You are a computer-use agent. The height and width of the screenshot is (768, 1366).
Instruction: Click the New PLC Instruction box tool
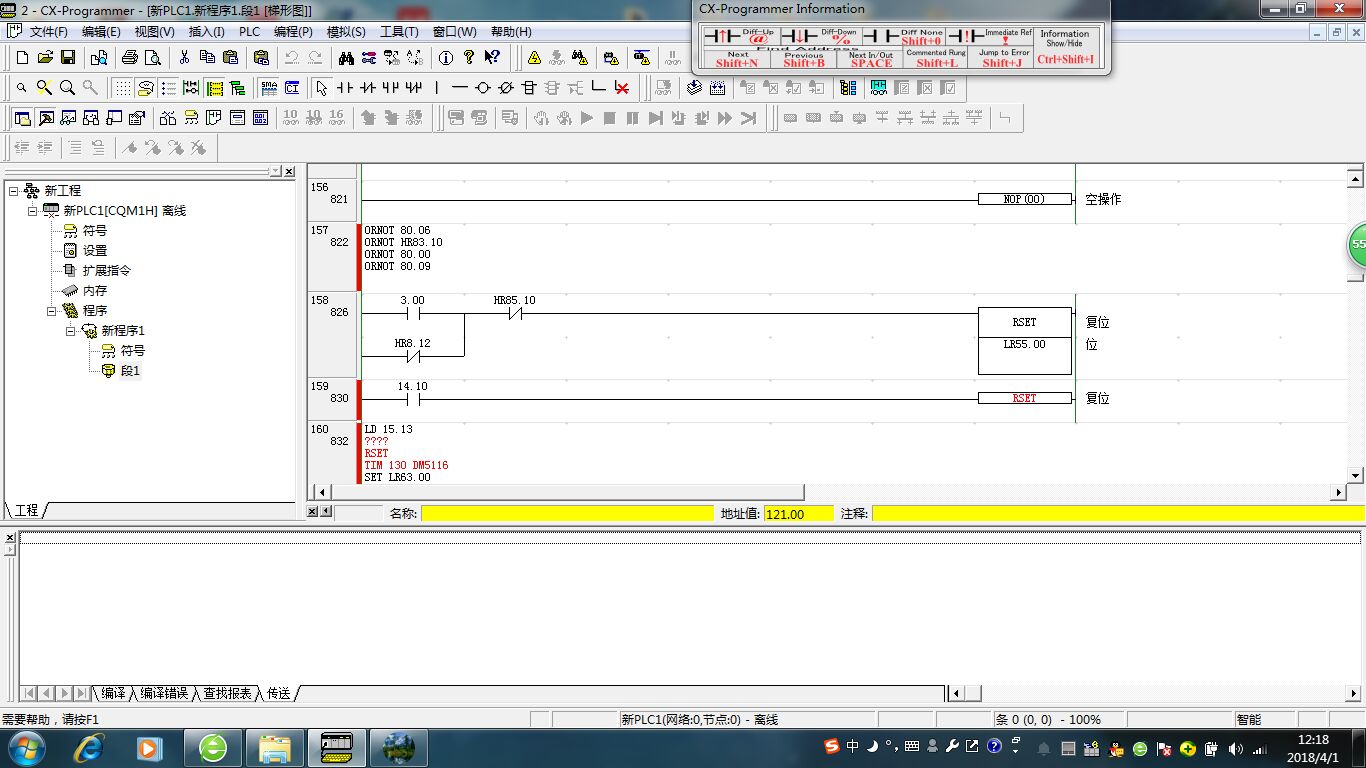[x=530, y=88]
